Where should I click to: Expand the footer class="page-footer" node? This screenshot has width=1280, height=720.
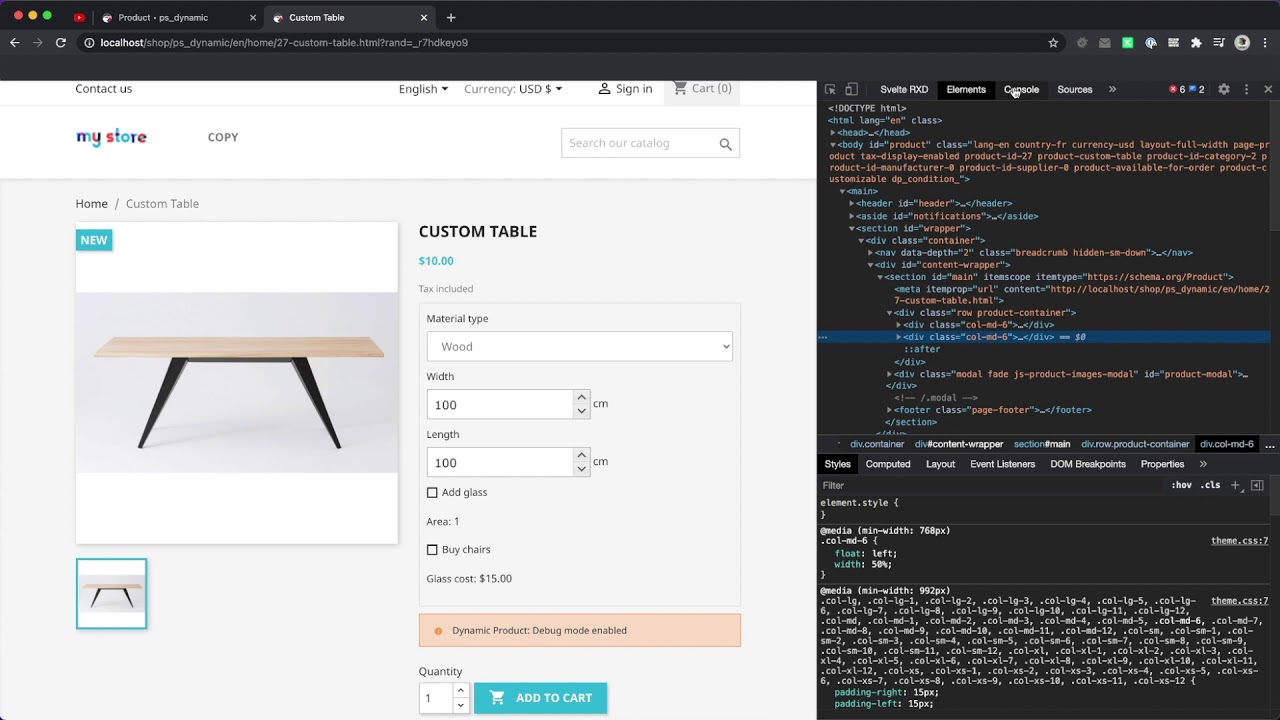(x=889, y=410)
